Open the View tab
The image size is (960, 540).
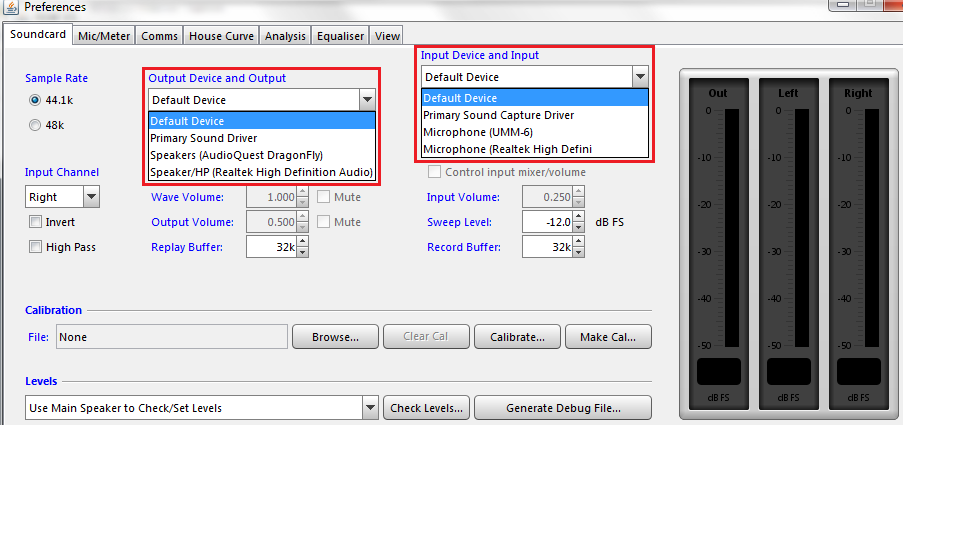coord(387,36)
